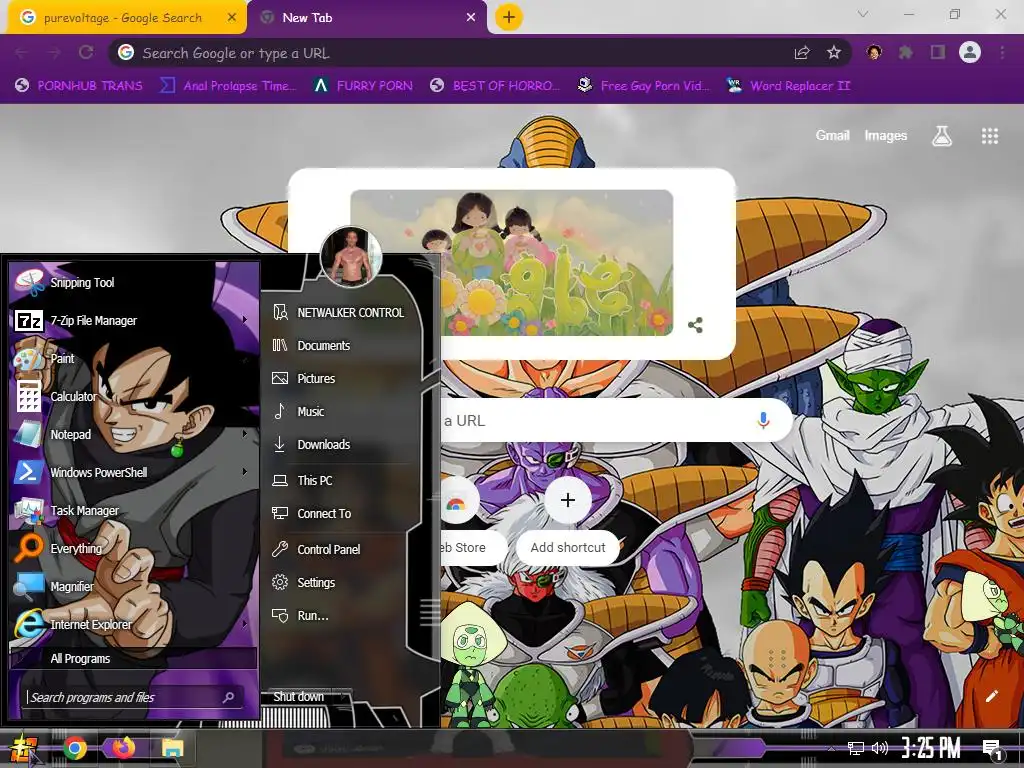The image size is (1024, 768).
Task: Click the 3:25 PM clock
Action: click(931, 748)
